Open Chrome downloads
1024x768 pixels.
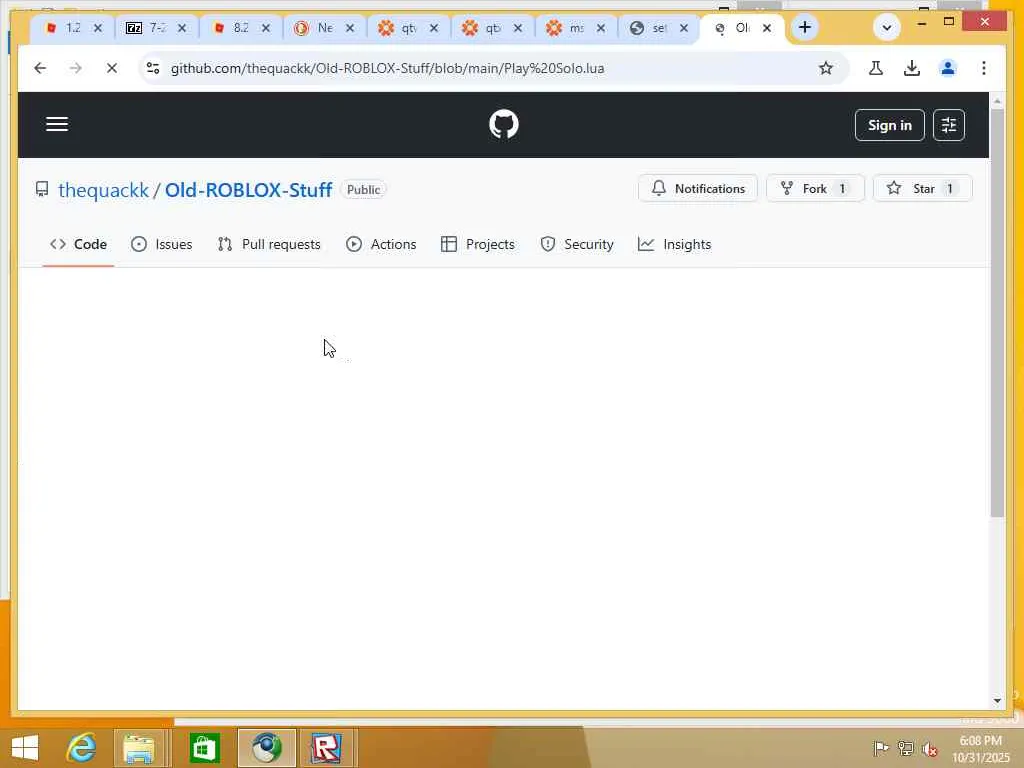(912, 68)
